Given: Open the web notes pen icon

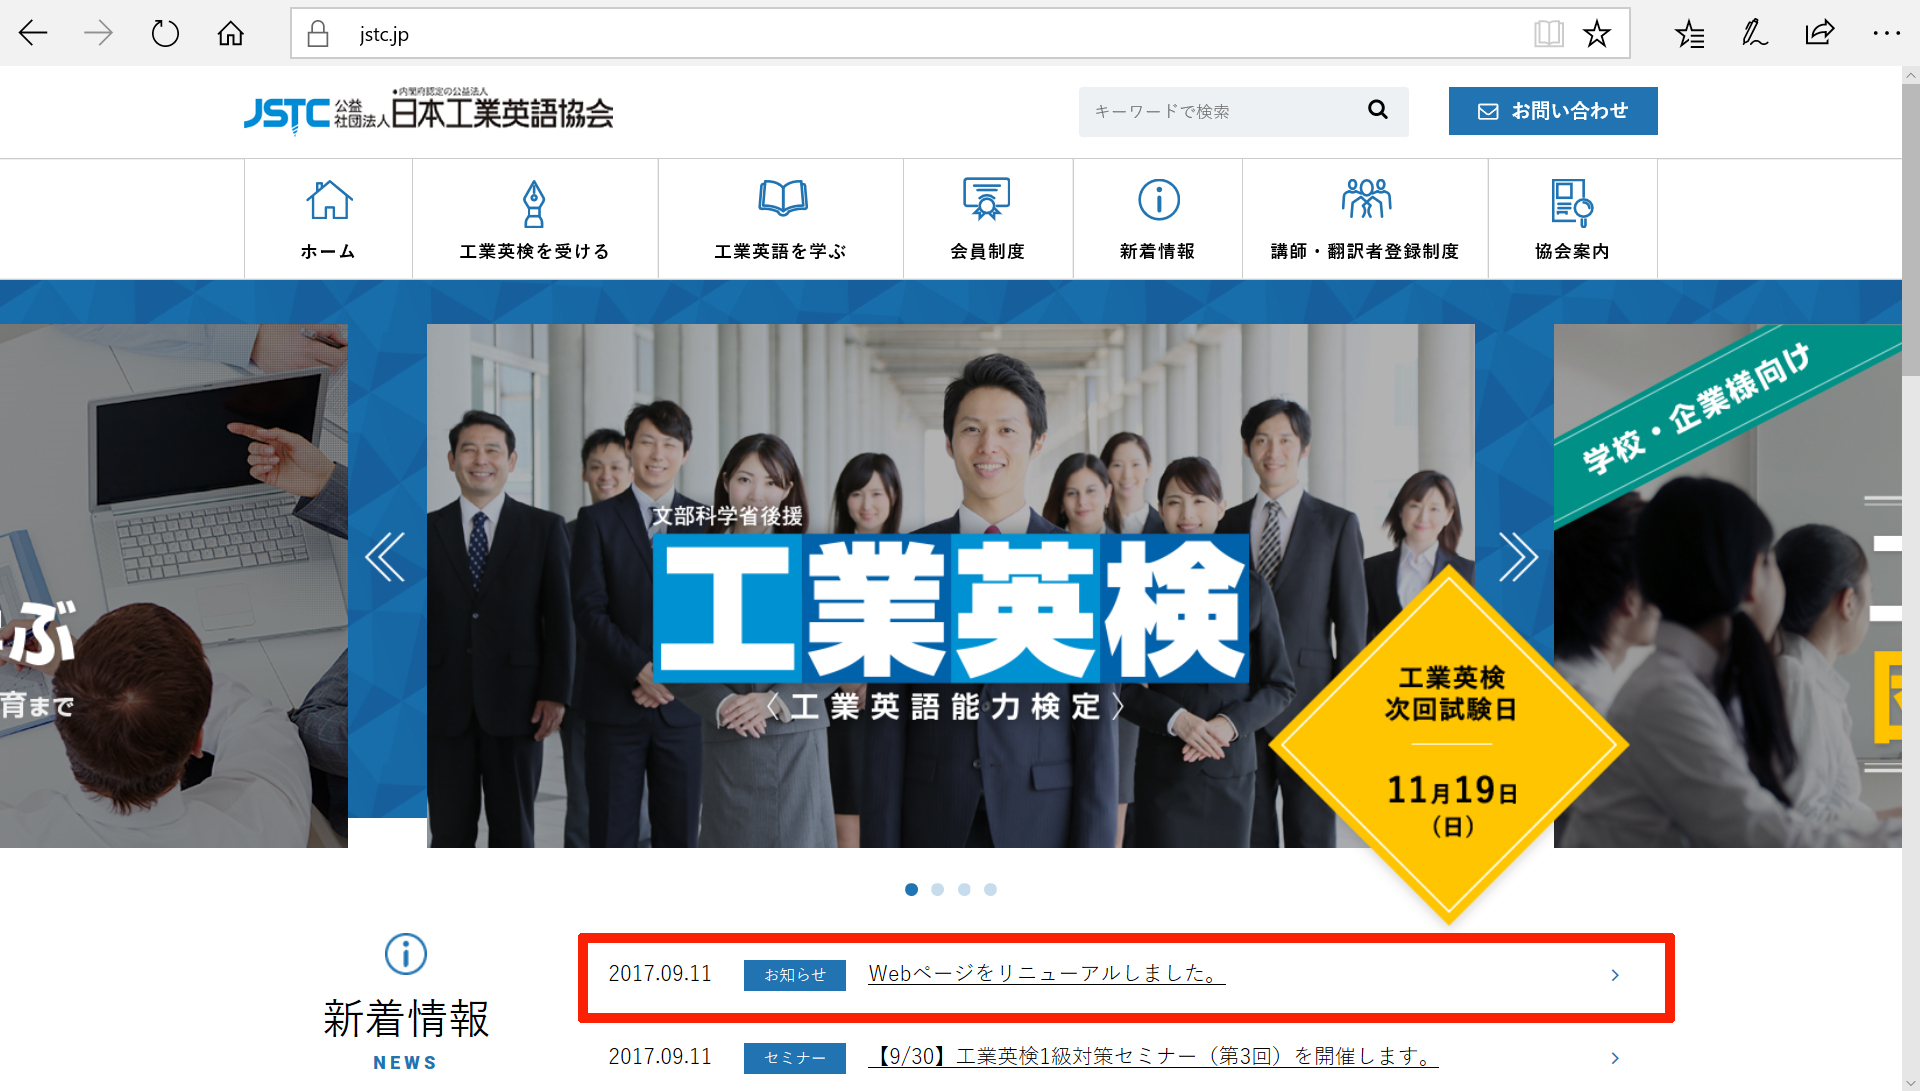Looking at the screenshot, I should coord(1755,33).
